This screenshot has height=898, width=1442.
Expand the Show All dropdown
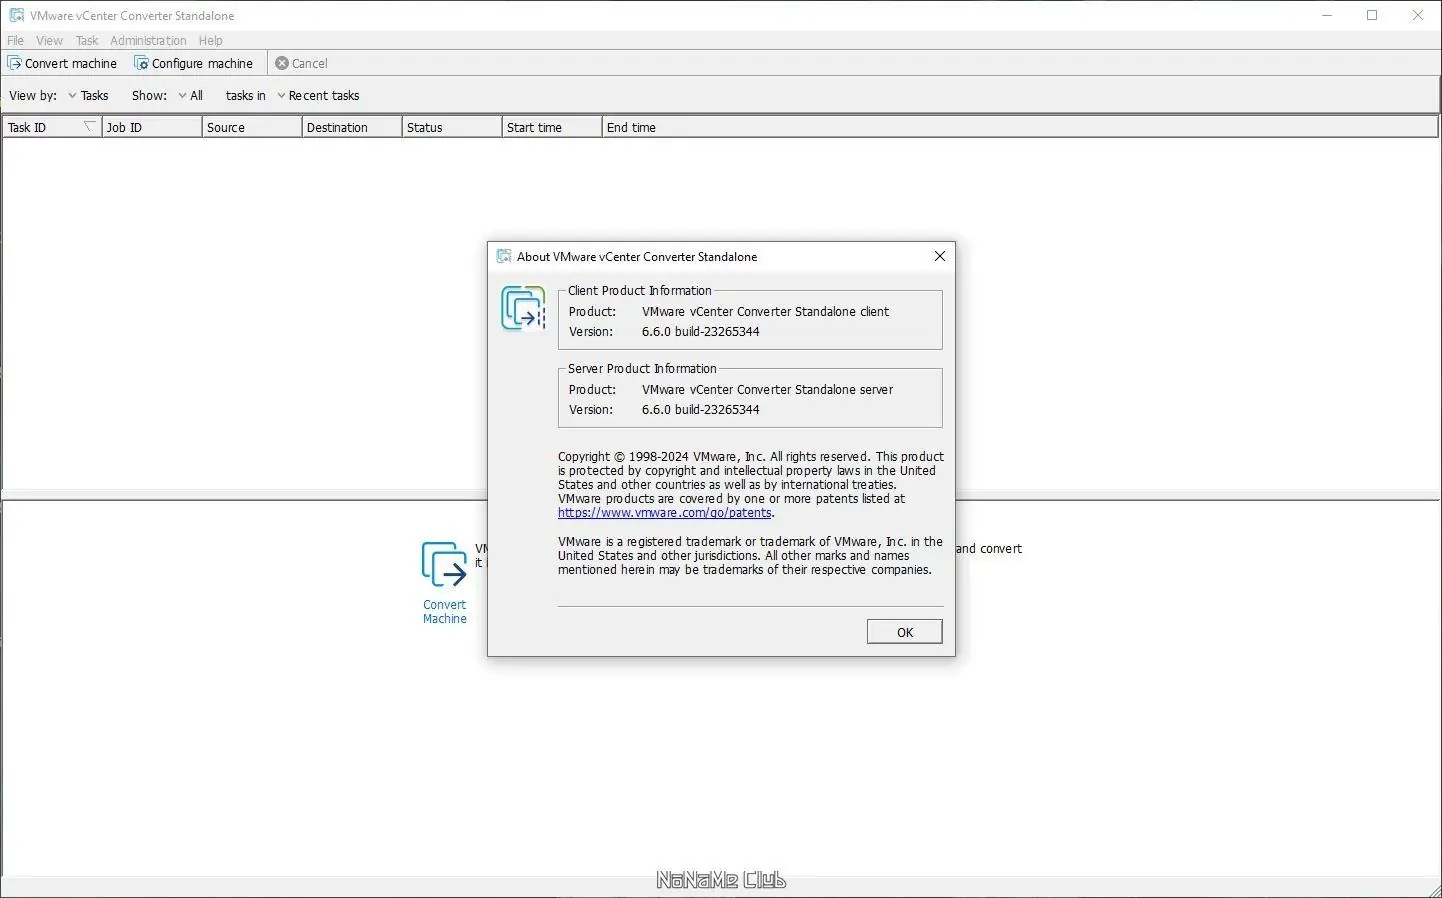pyautogui.click(x=190, y=95)
